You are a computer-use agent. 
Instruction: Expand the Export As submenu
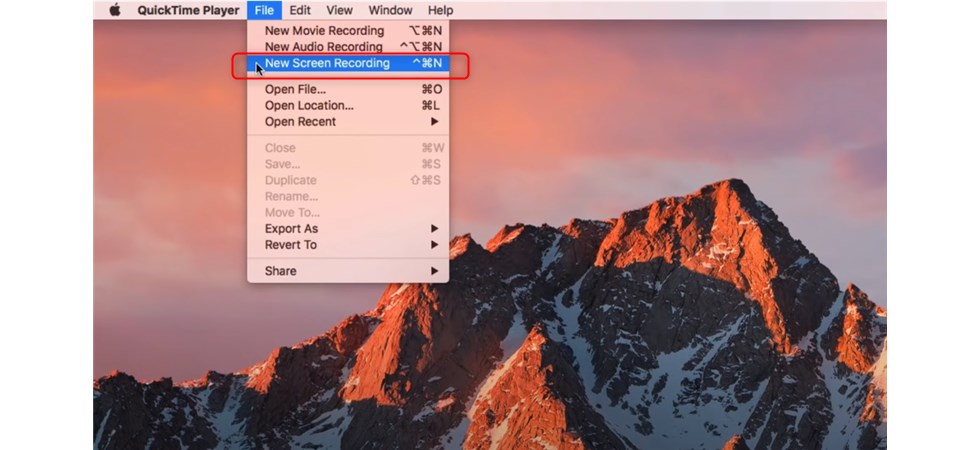pos(348,229)
